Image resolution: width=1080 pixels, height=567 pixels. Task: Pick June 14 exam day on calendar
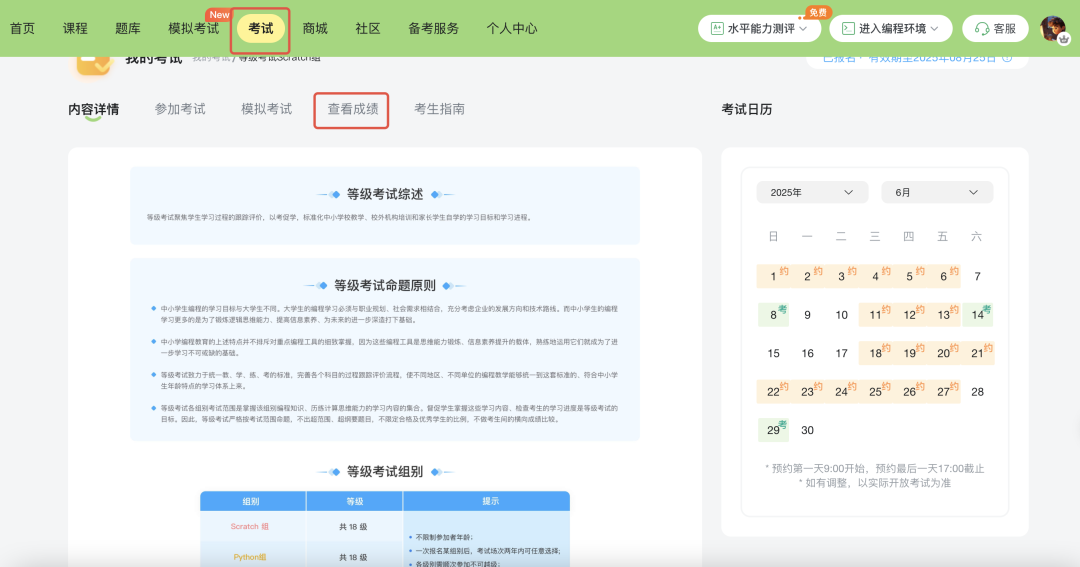pos(977,315)
